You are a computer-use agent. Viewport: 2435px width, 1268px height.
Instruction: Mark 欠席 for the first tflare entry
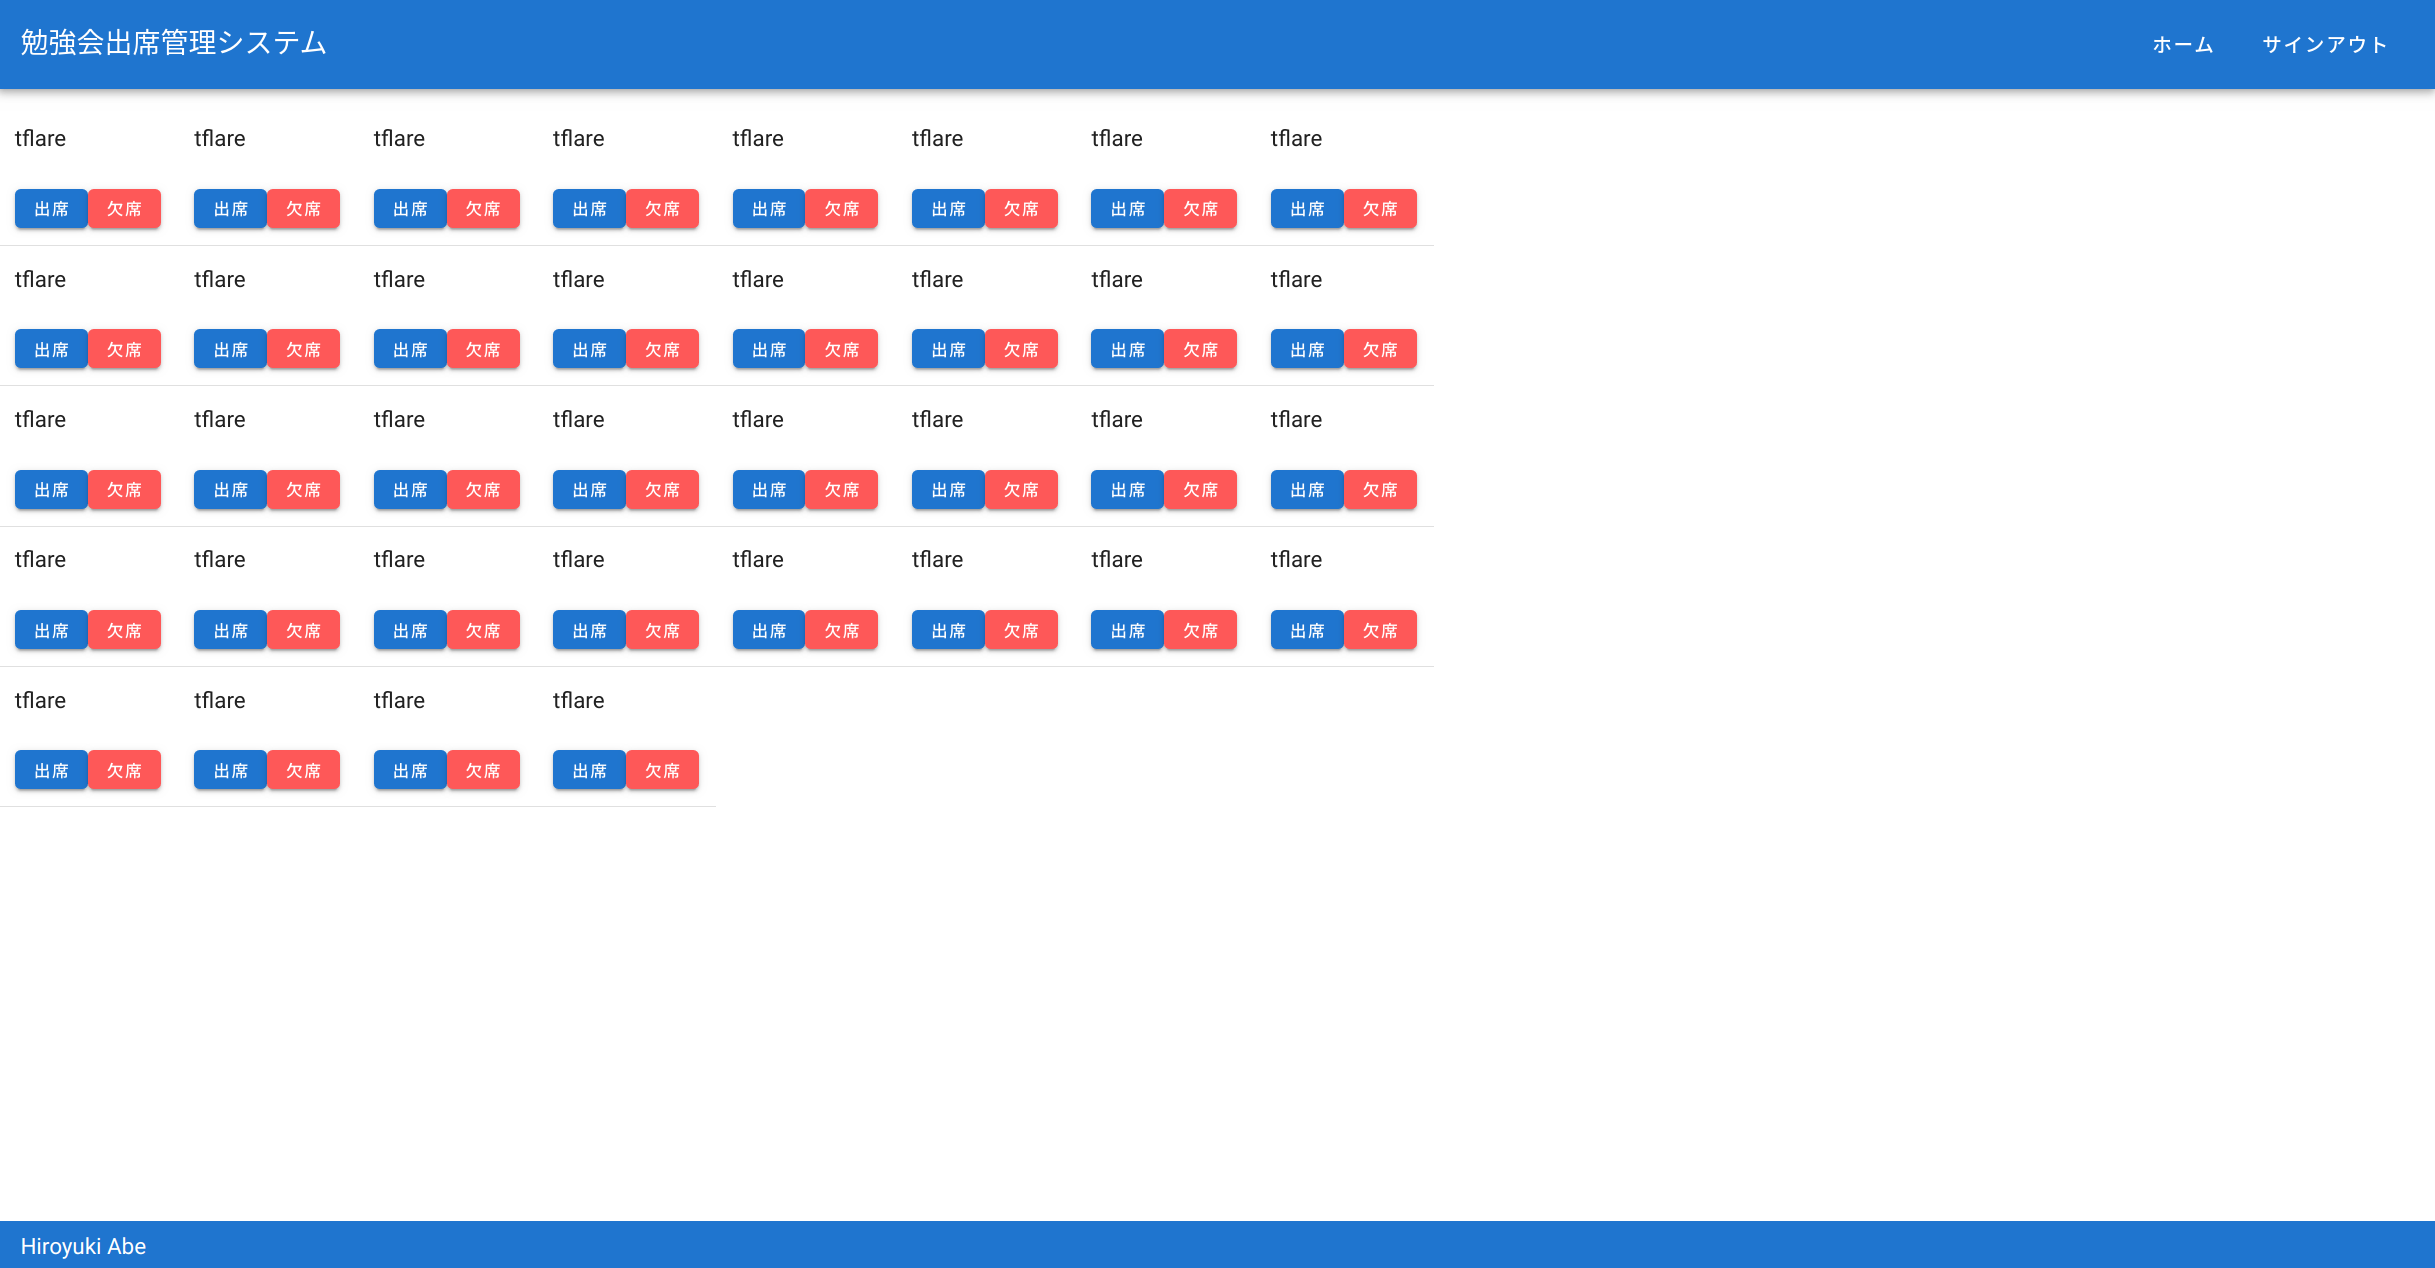coord(124,208)
